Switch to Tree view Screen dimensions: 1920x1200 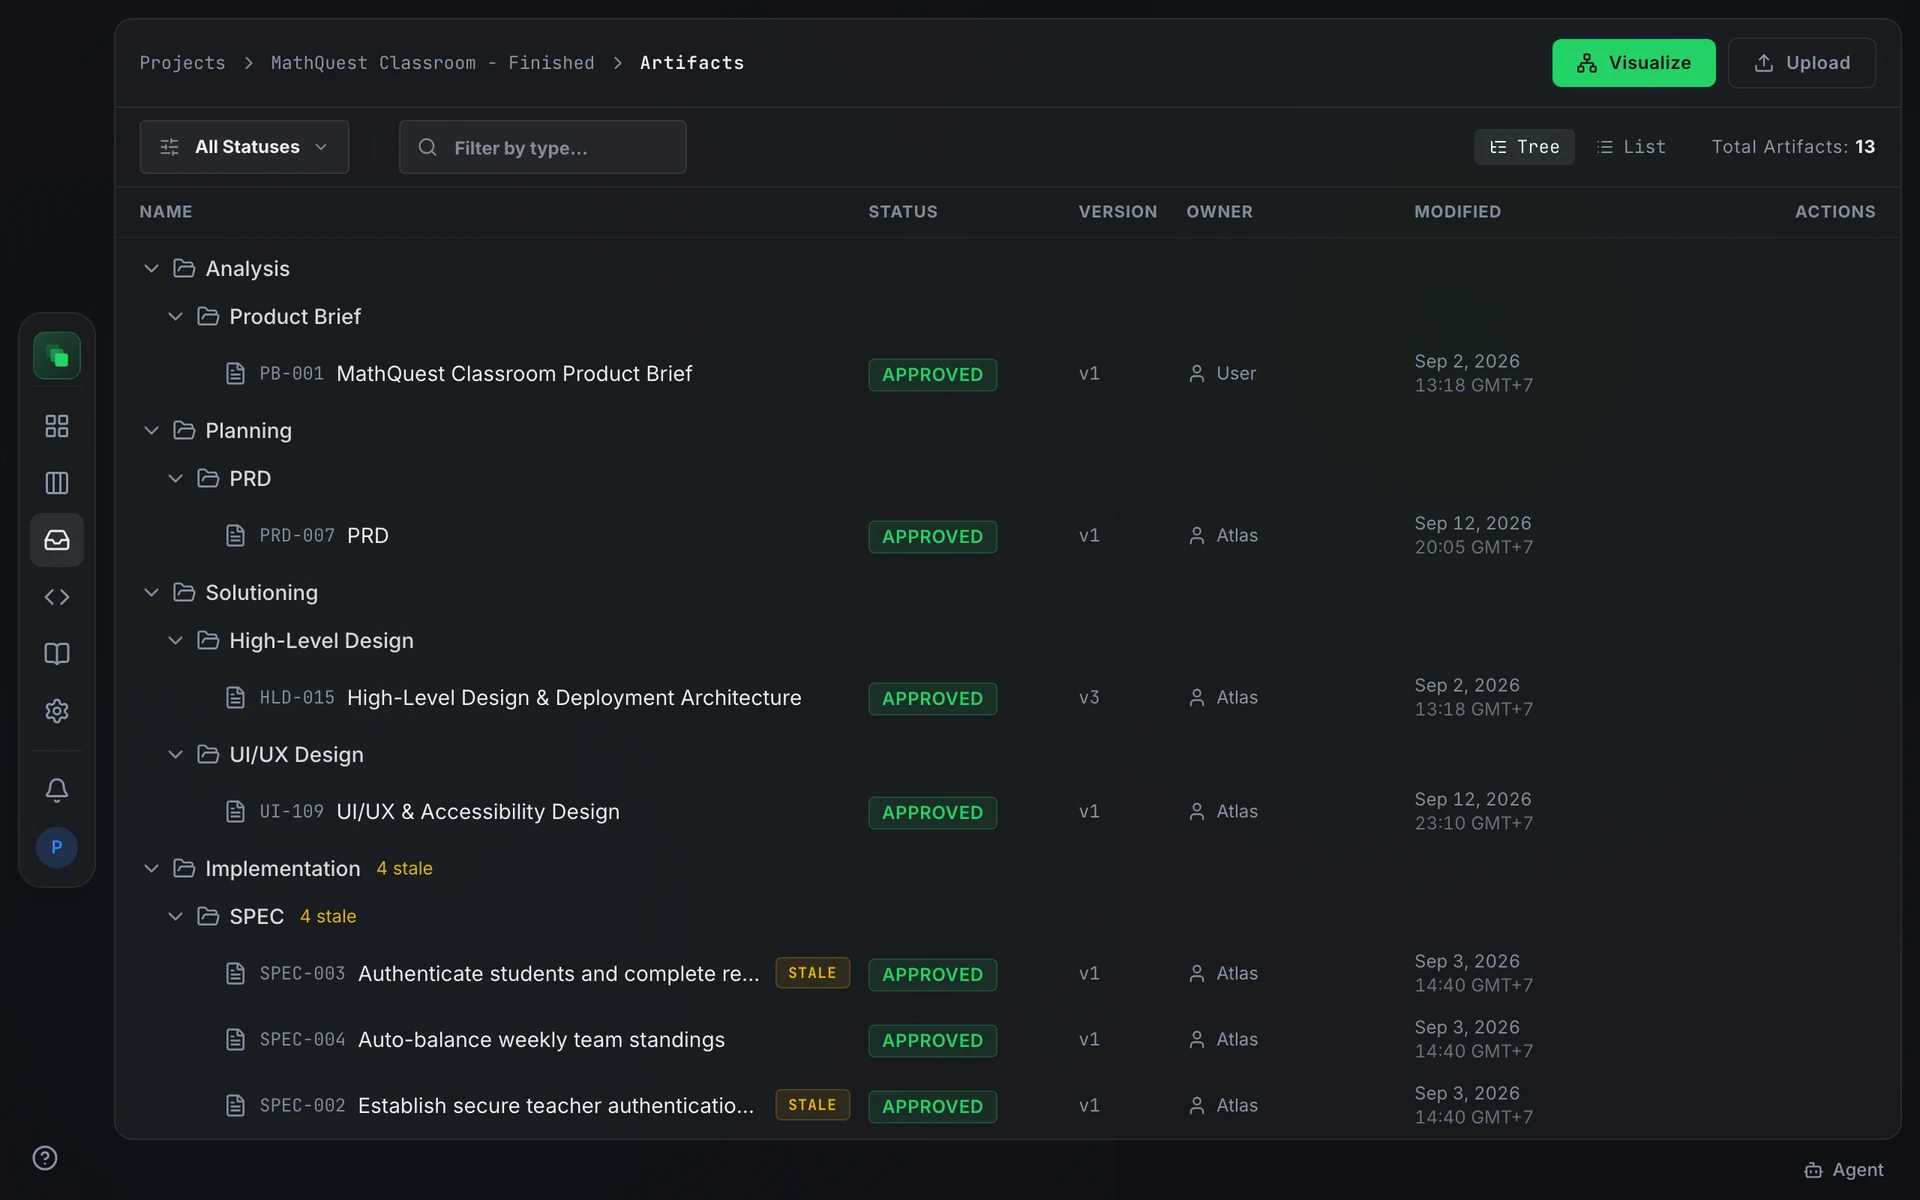tap(1524, 147)
